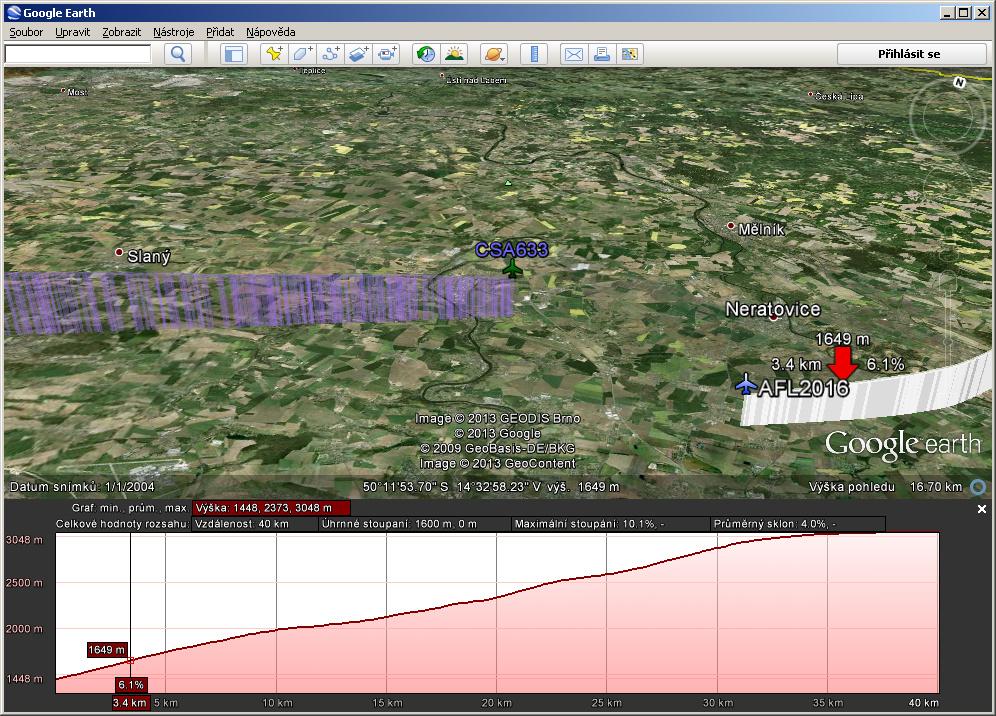Click the Slaný placemark dot
Screen dimensions: 996x716
pyautogui.click(x=119, y=252)
